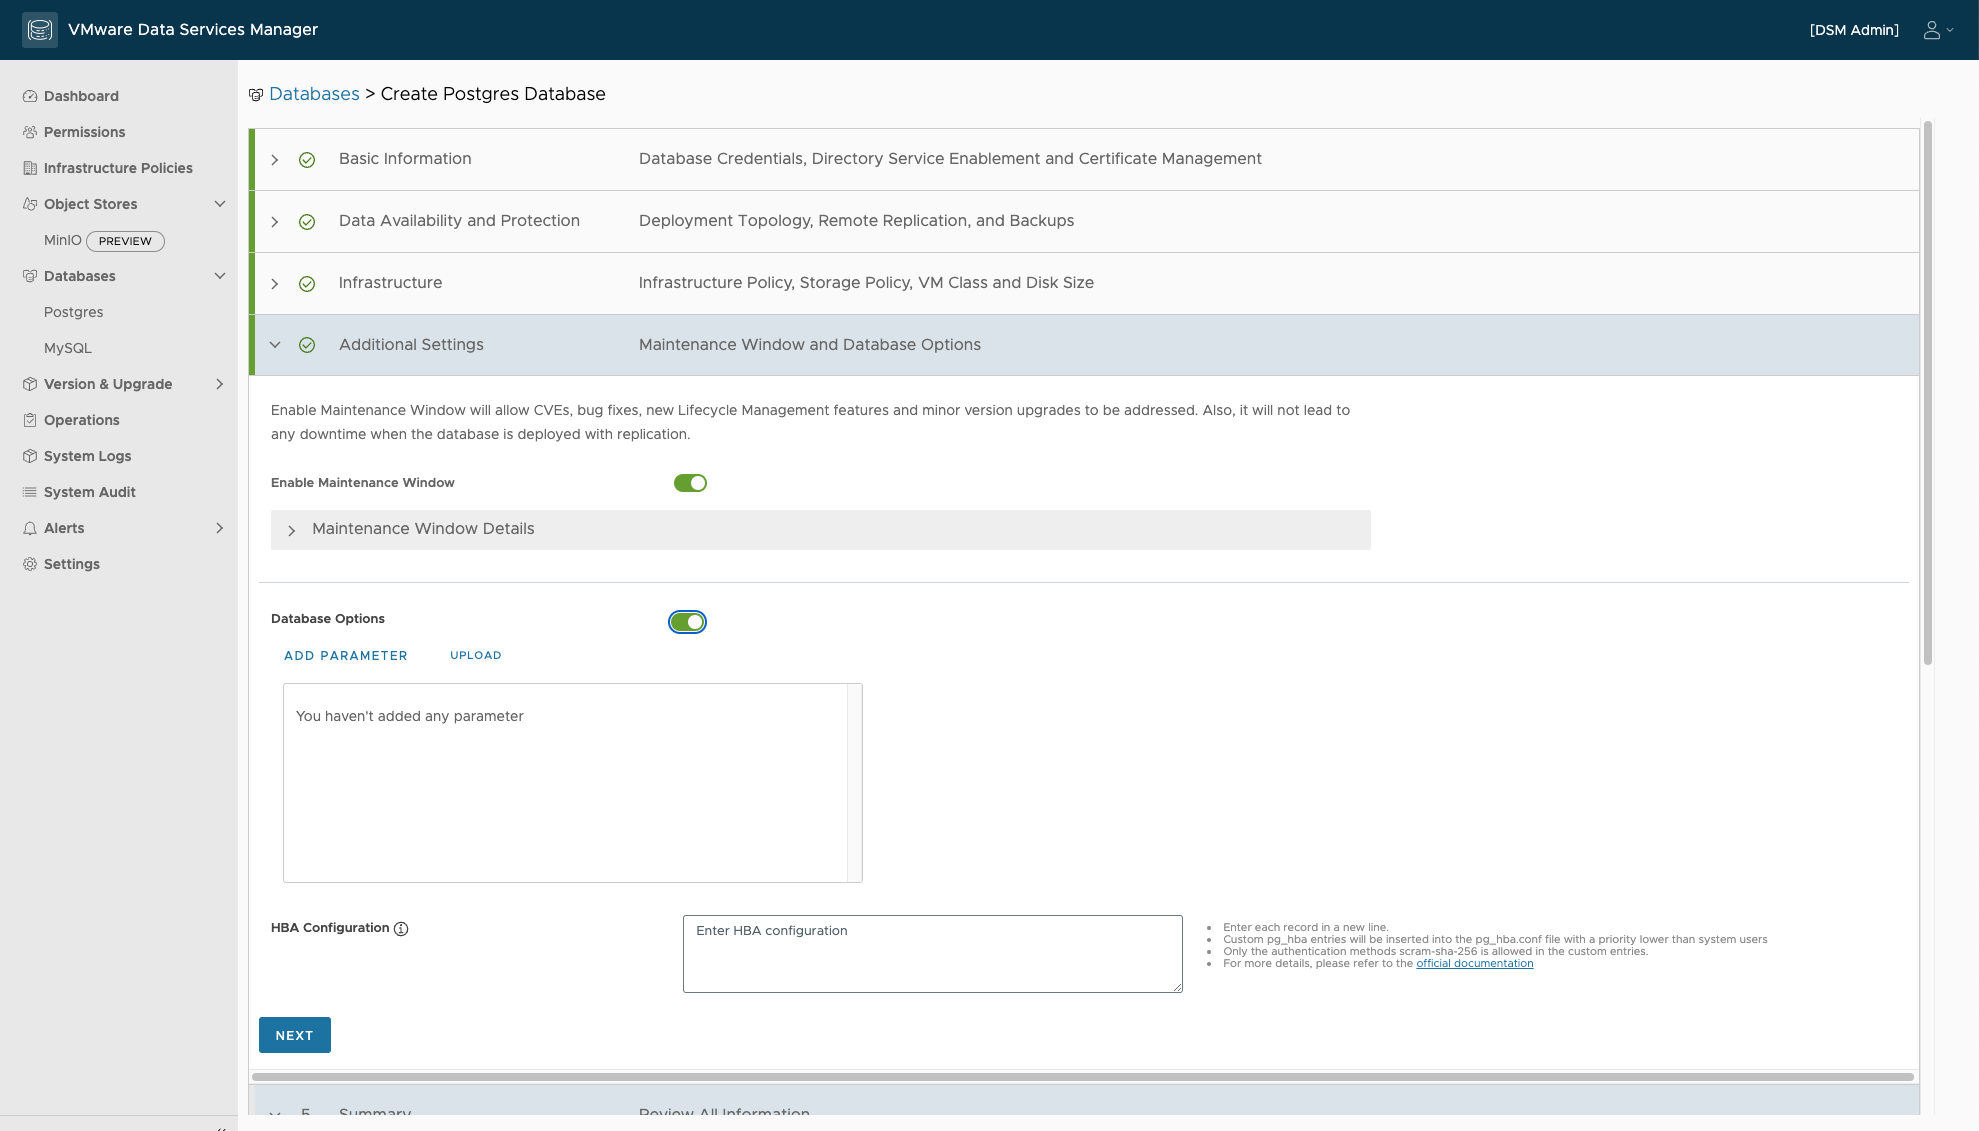Click the Basic Information completed checkmark icon
This screenshot has width=1979, height=1131.
307,160
